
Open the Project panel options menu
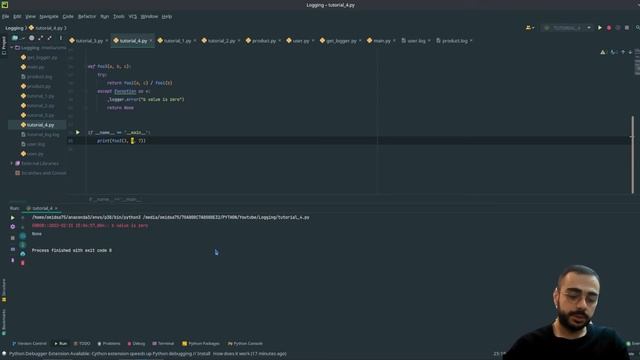(x=61, y=38)
